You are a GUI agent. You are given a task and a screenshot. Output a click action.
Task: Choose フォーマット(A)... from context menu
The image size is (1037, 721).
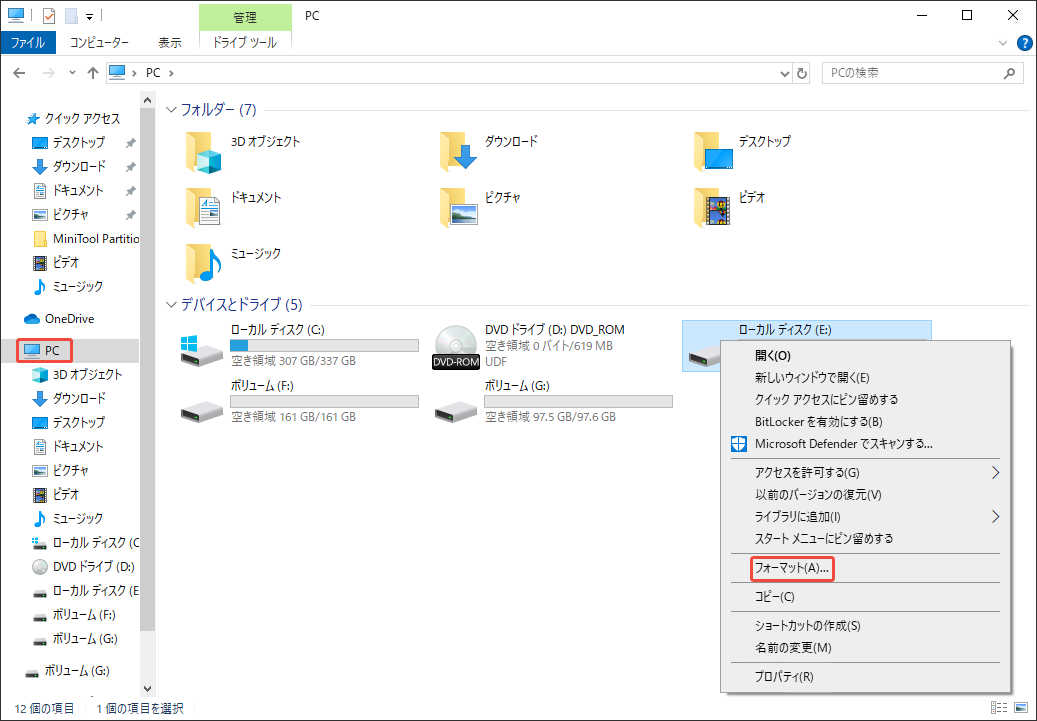(x=792, y=568)
